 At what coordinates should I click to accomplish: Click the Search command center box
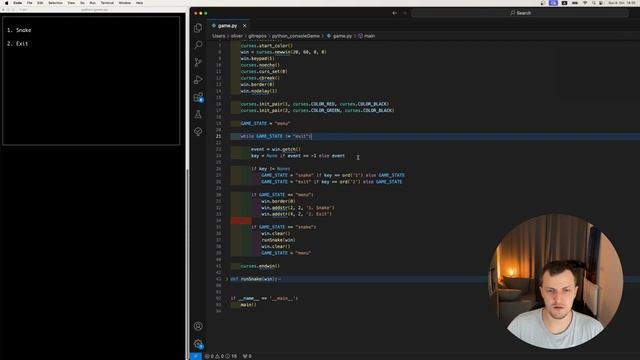point(520,13)
